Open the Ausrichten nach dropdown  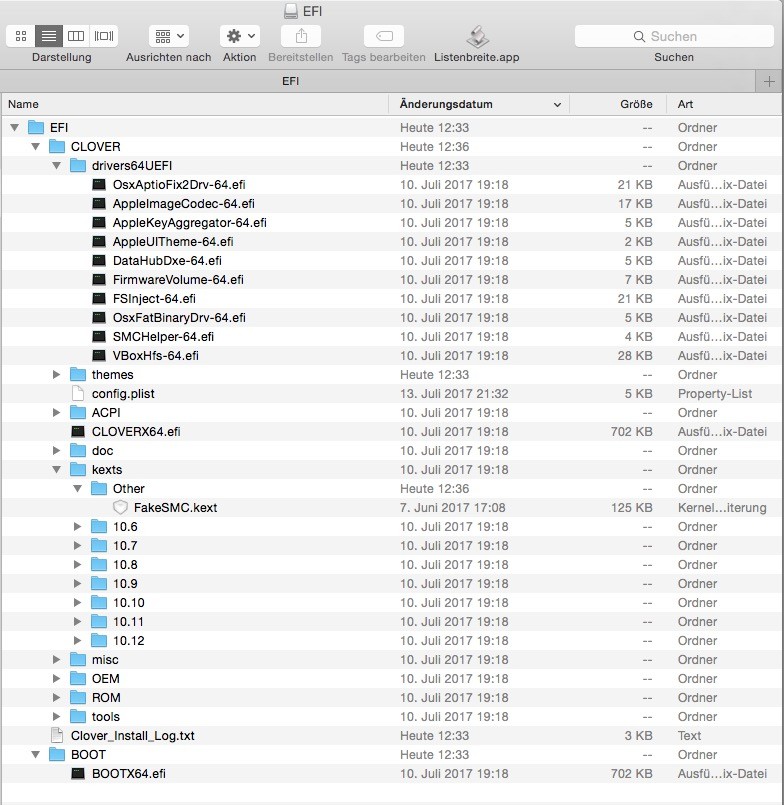169,36
